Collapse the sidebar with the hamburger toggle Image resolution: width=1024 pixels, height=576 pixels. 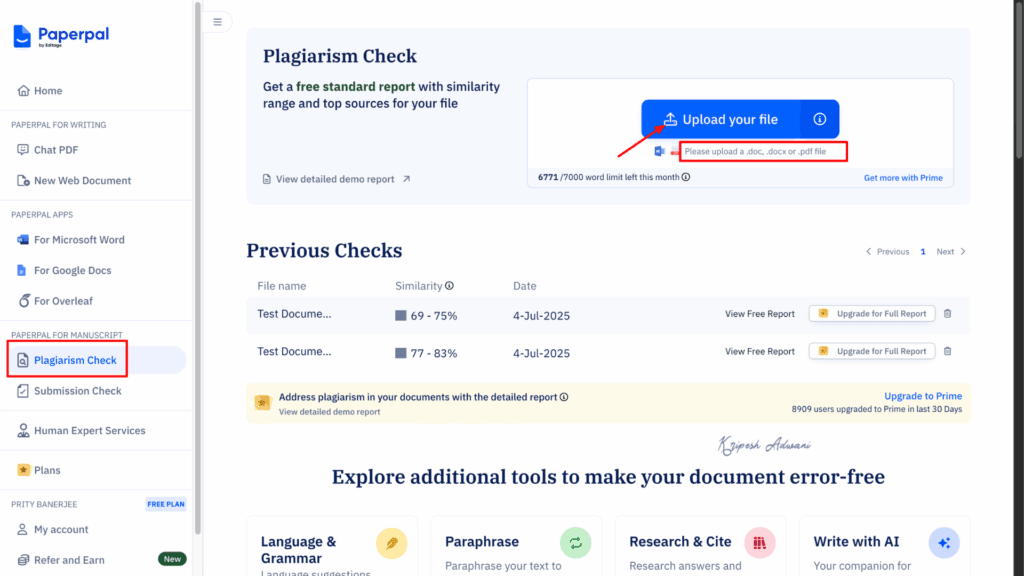point(217,21)
